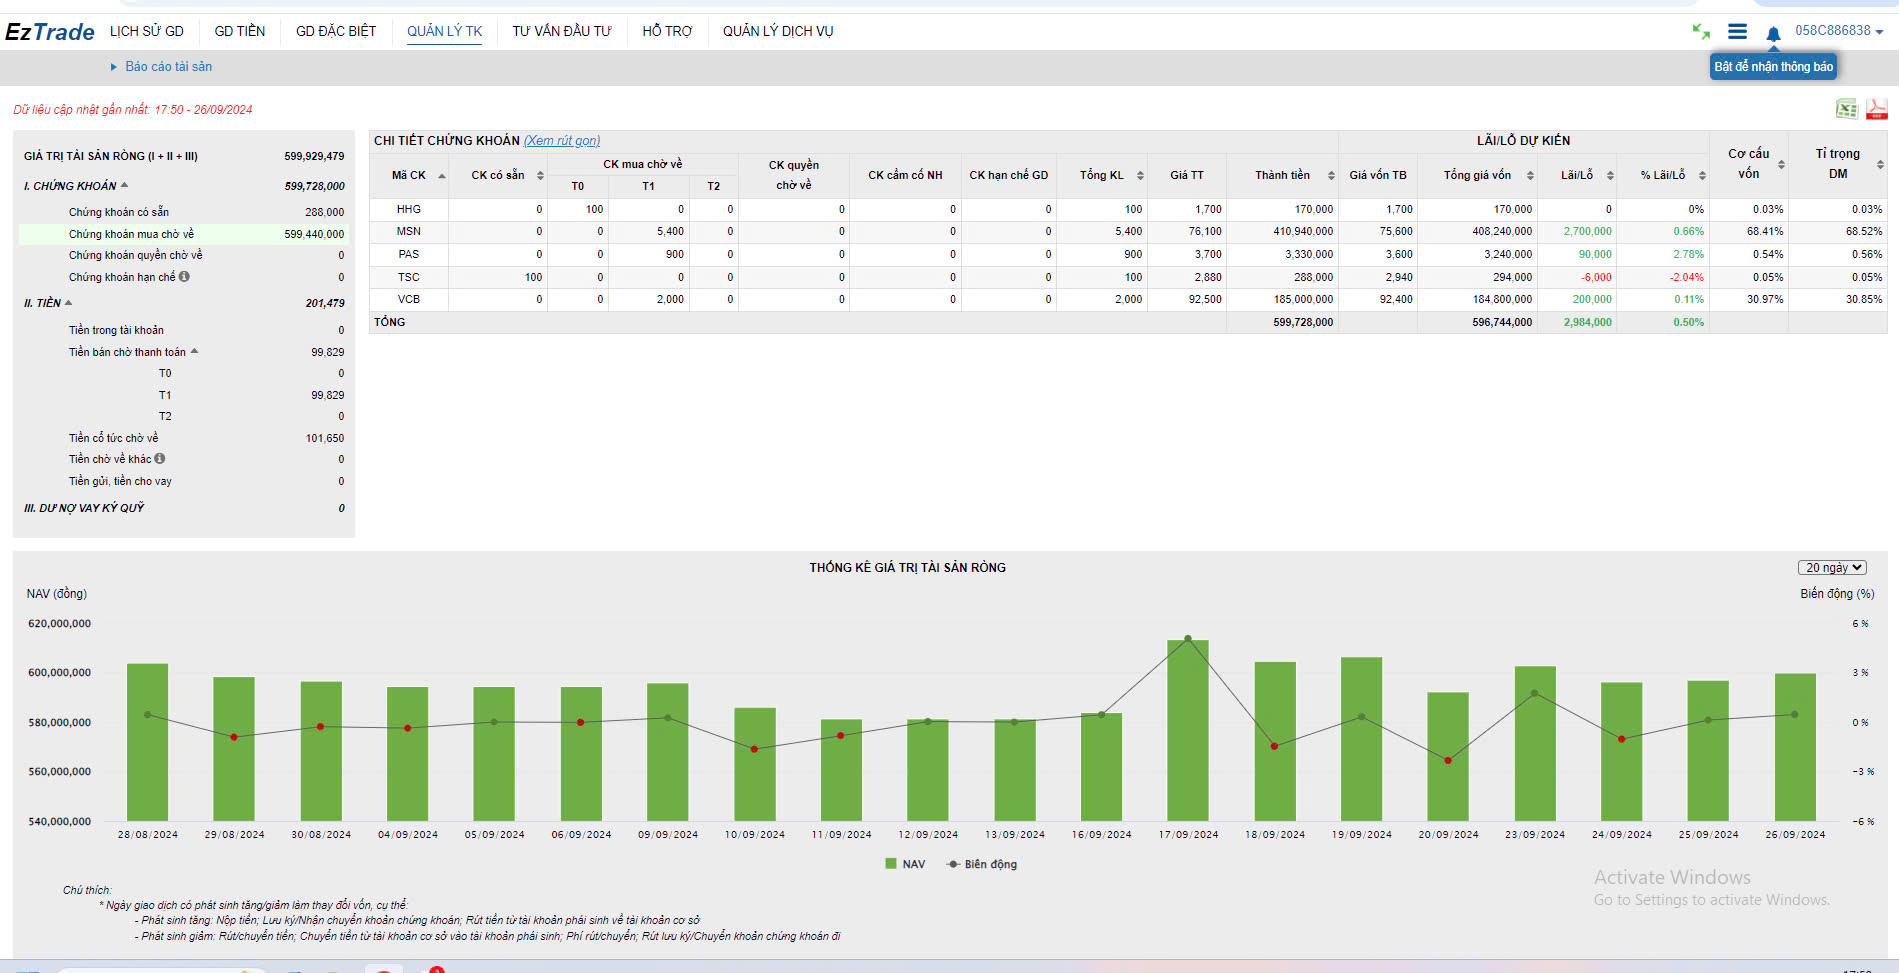Select Chứng khoán mua chờ về row
1899x973 pixels.
point(184,234)
